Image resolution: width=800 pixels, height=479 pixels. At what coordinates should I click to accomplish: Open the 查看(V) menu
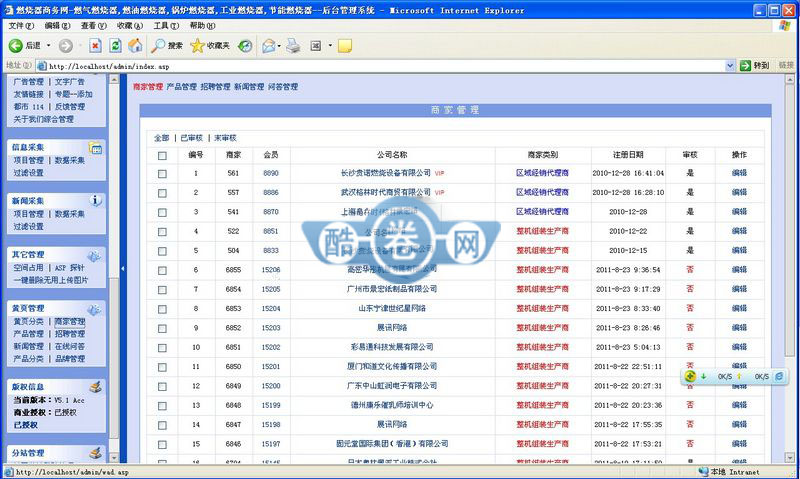click(93, 26)
